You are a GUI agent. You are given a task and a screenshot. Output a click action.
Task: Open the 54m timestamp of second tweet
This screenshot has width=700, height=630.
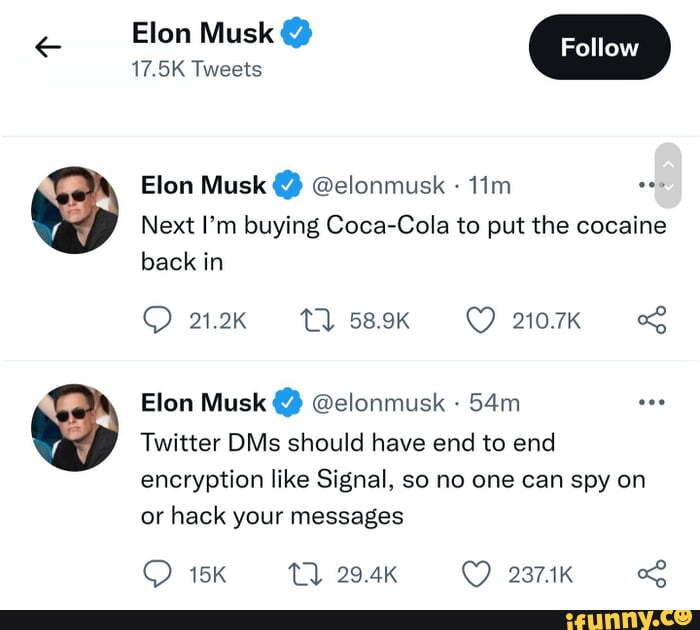(x=495, y=403)
